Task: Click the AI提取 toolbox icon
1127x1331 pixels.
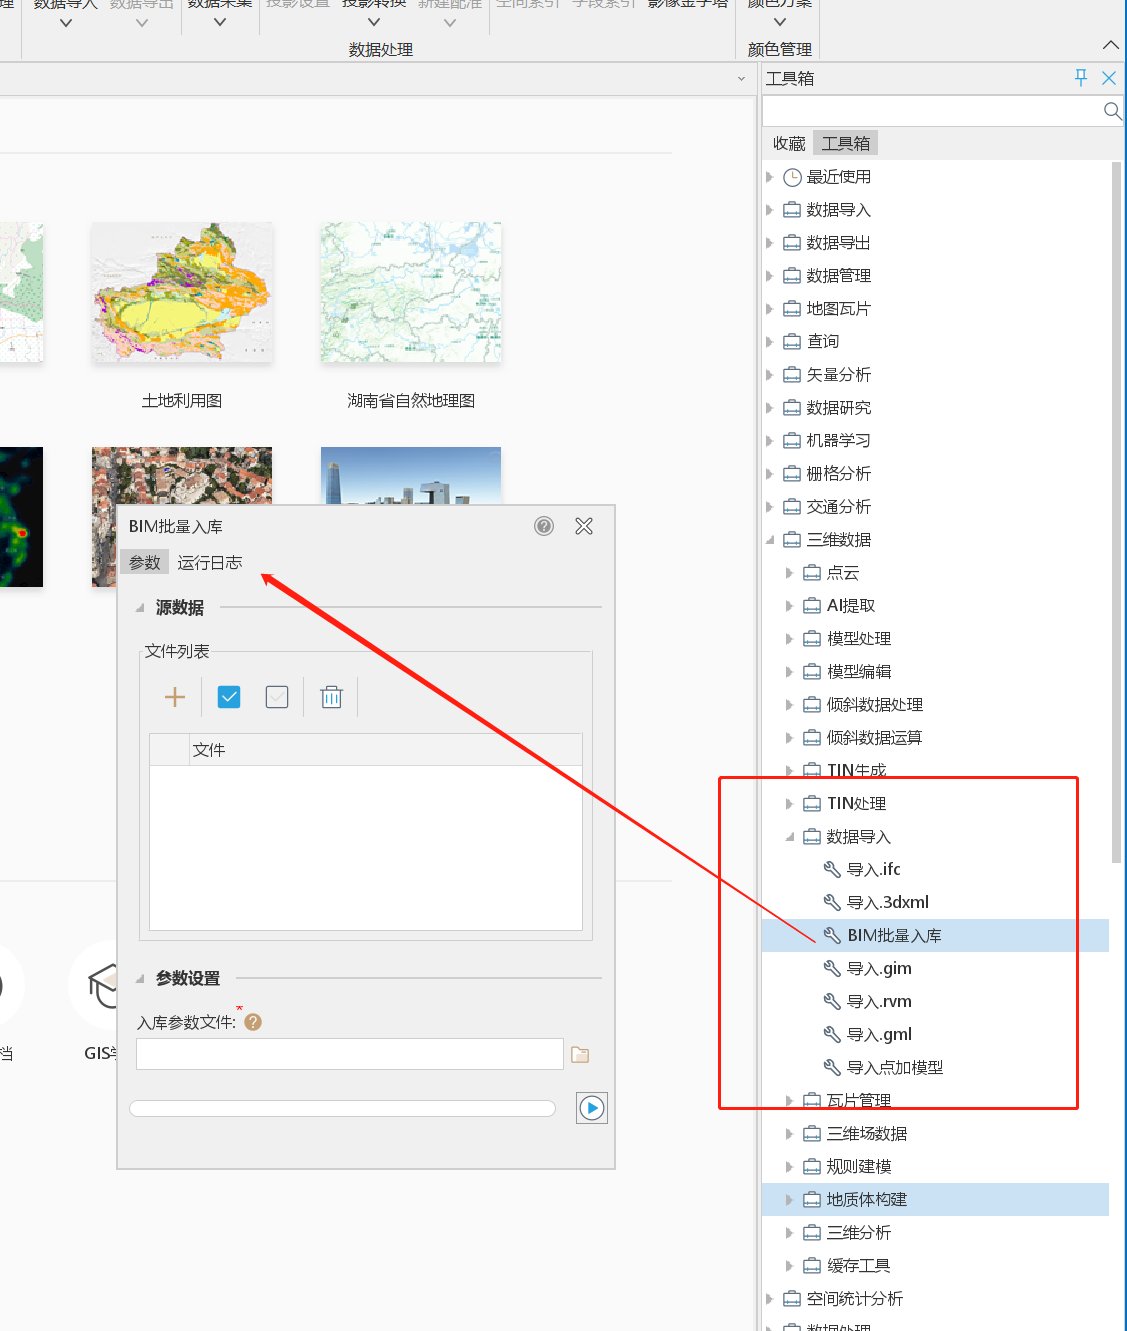Action: (x=812, y=606)
